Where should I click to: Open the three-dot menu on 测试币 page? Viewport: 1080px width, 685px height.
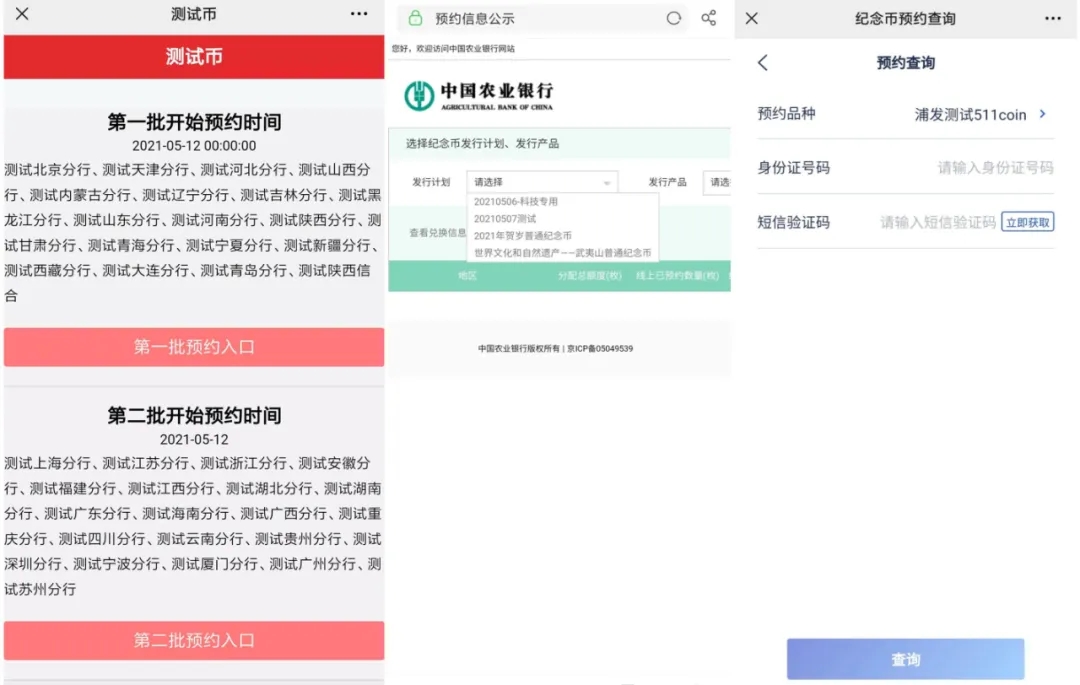tap(359, 14)
